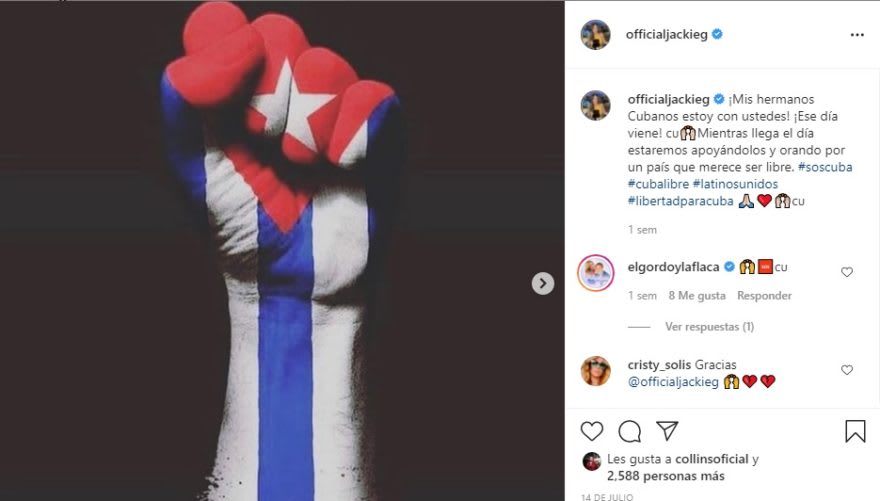Share the post via paper plane icon
The image size is (880, 501).
[667, 431]
